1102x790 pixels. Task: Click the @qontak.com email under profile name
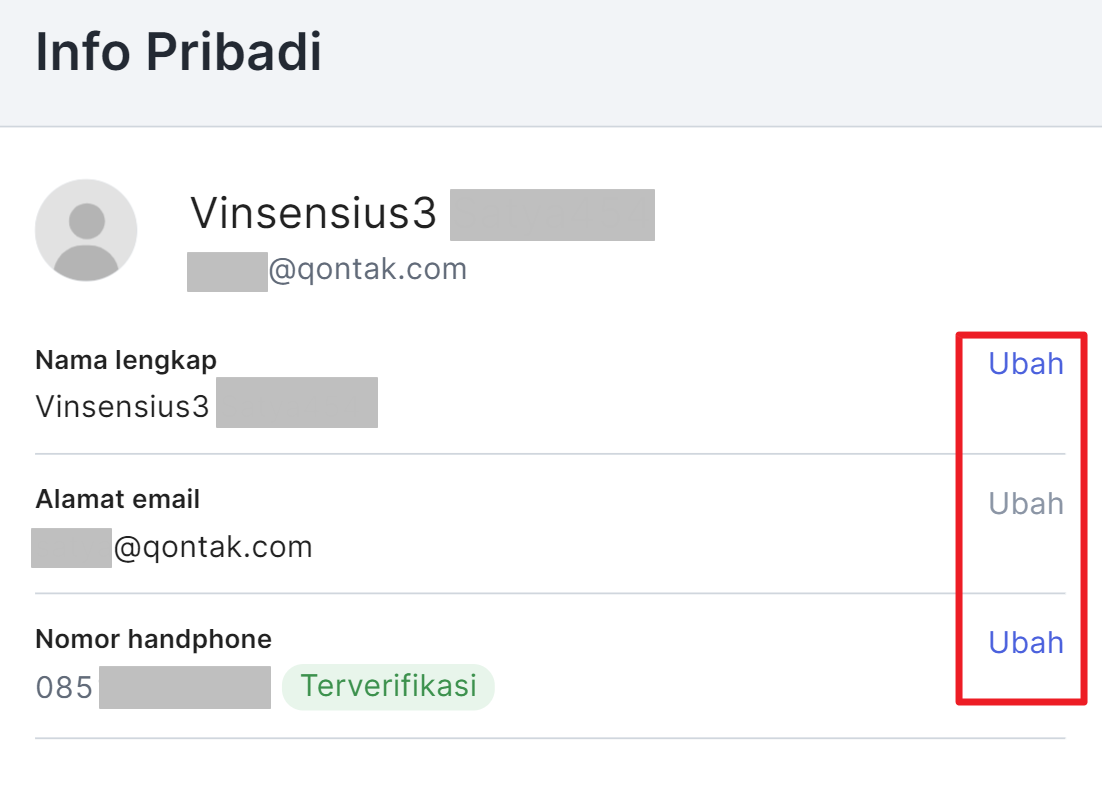(x=368, y=269)
